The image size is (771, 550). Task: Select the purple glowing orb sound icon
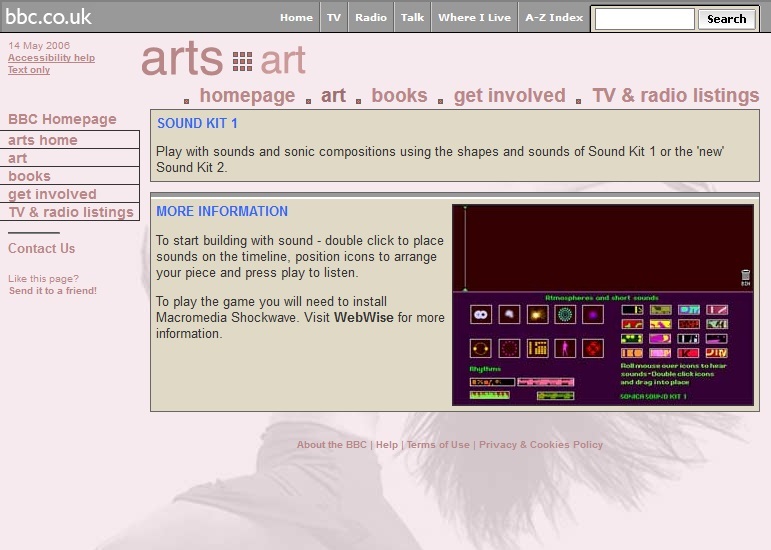point(593,314)
